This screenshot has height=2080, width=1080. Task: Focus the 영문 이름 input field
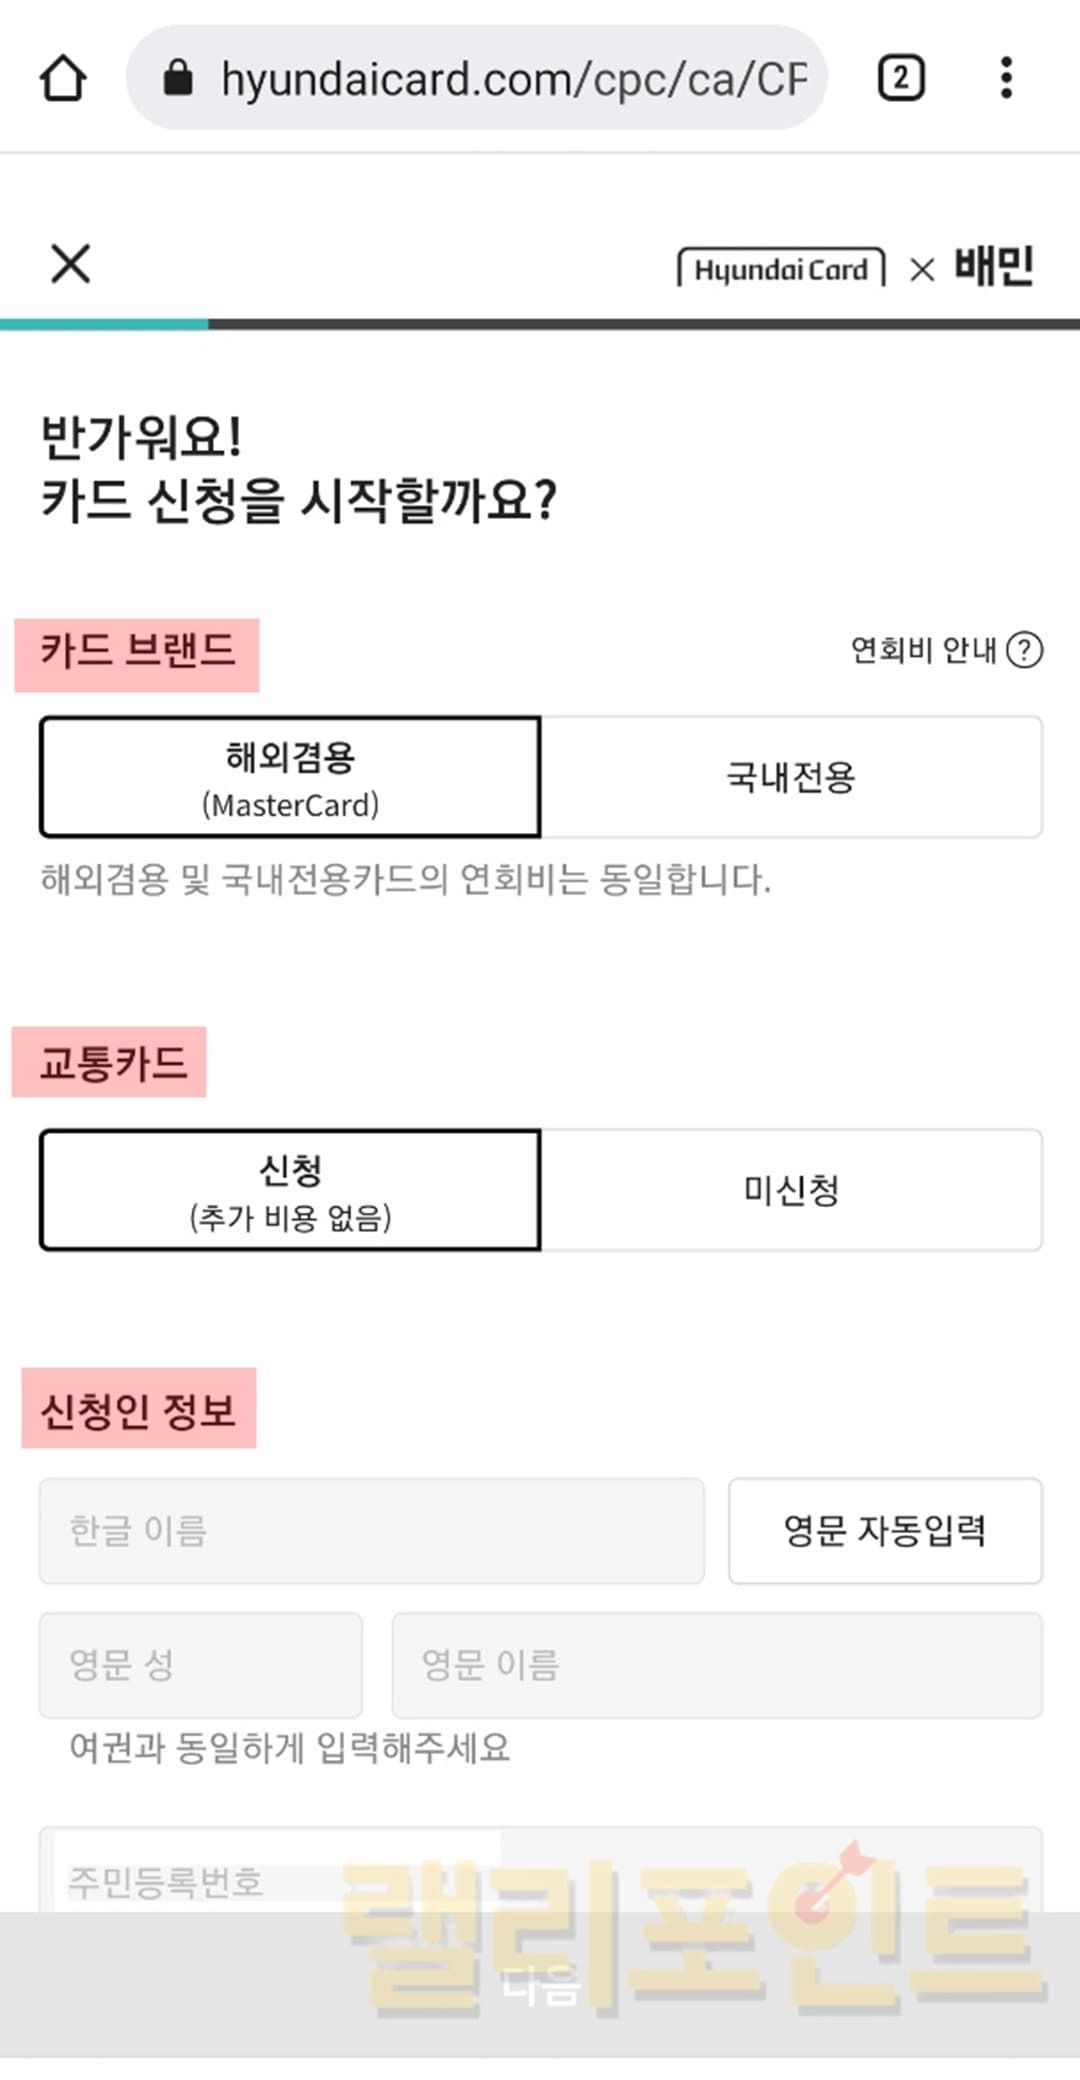(x=716, y=1665)
